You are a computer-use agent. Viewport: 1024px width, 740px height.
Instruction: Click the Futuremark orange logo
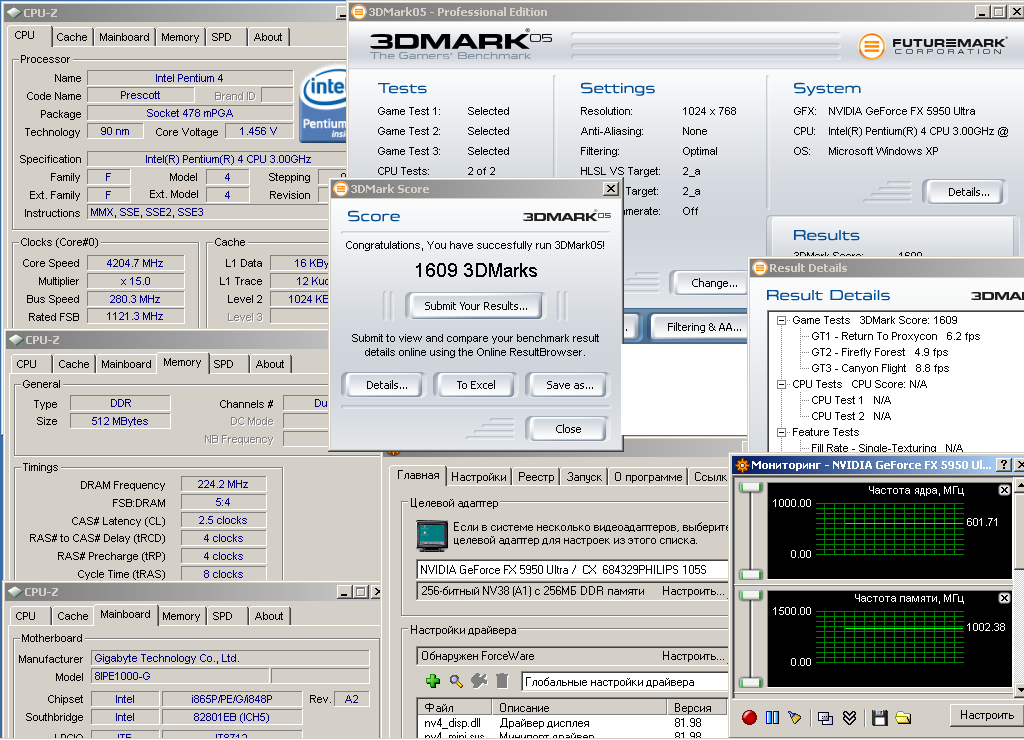tap(871, 46)
